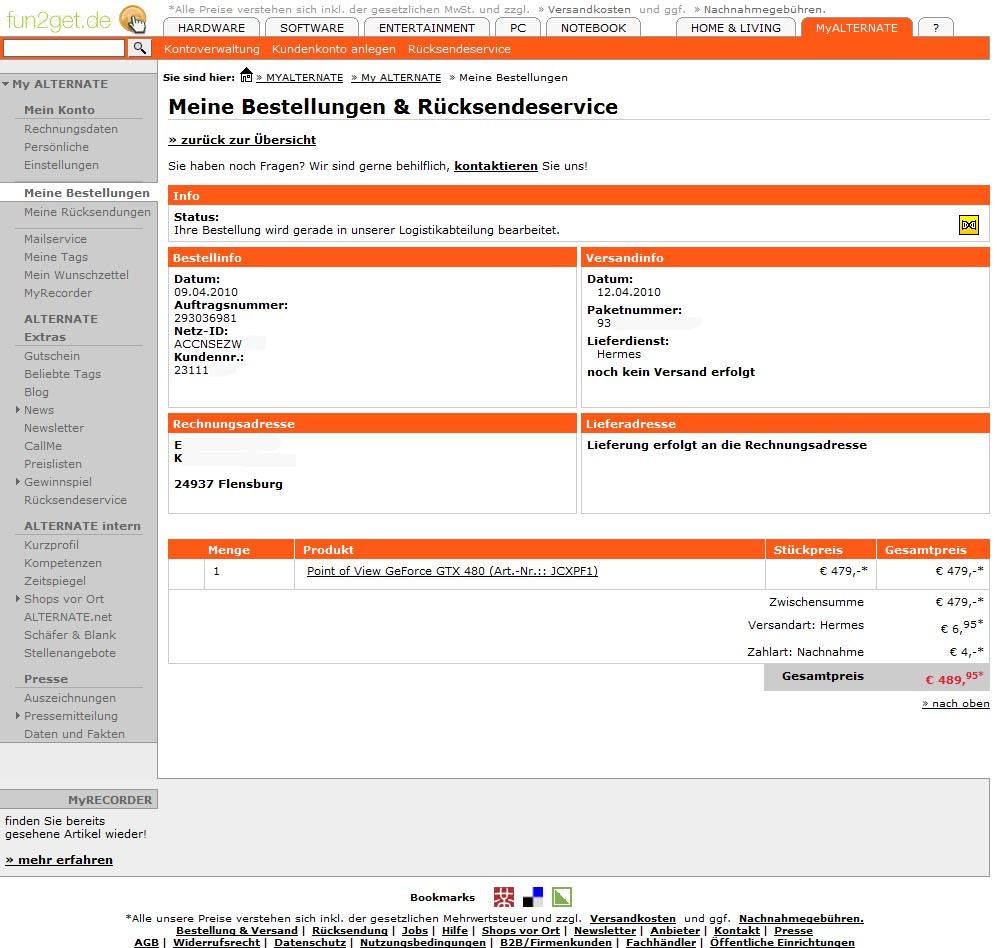Open the Datenschutz footer link

click(310, 942)
